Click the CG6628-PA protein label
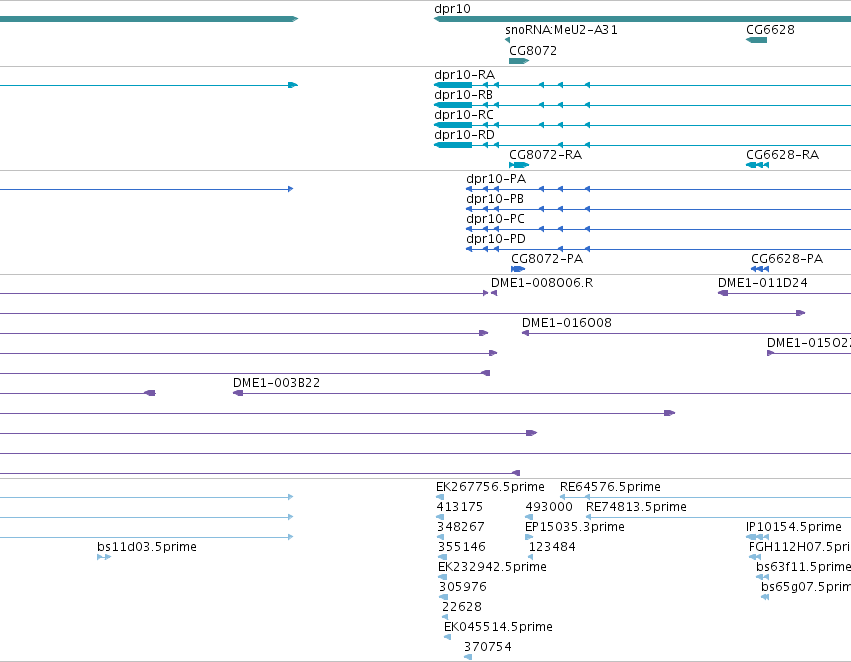The image size is (851, 662). [787, 259]
